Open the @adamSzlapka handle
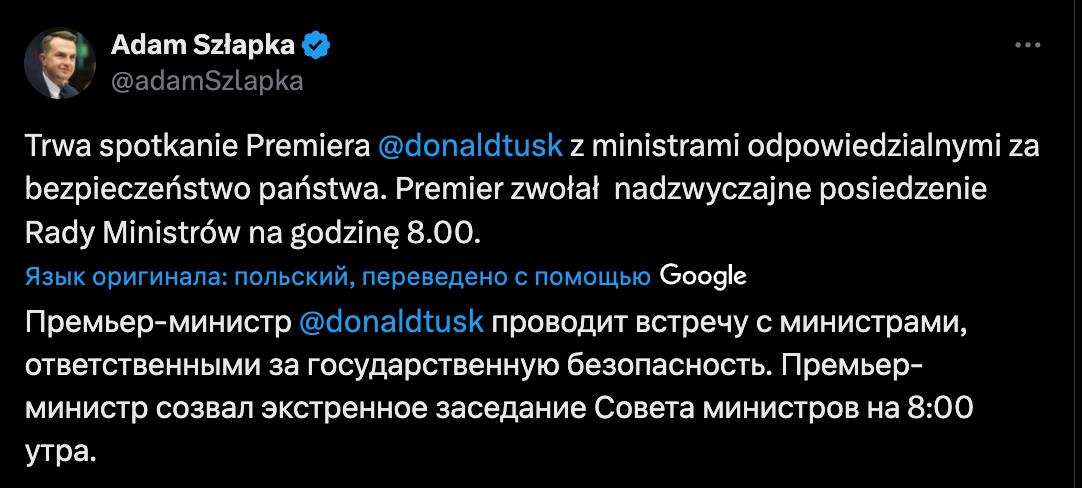 (205, 81)
